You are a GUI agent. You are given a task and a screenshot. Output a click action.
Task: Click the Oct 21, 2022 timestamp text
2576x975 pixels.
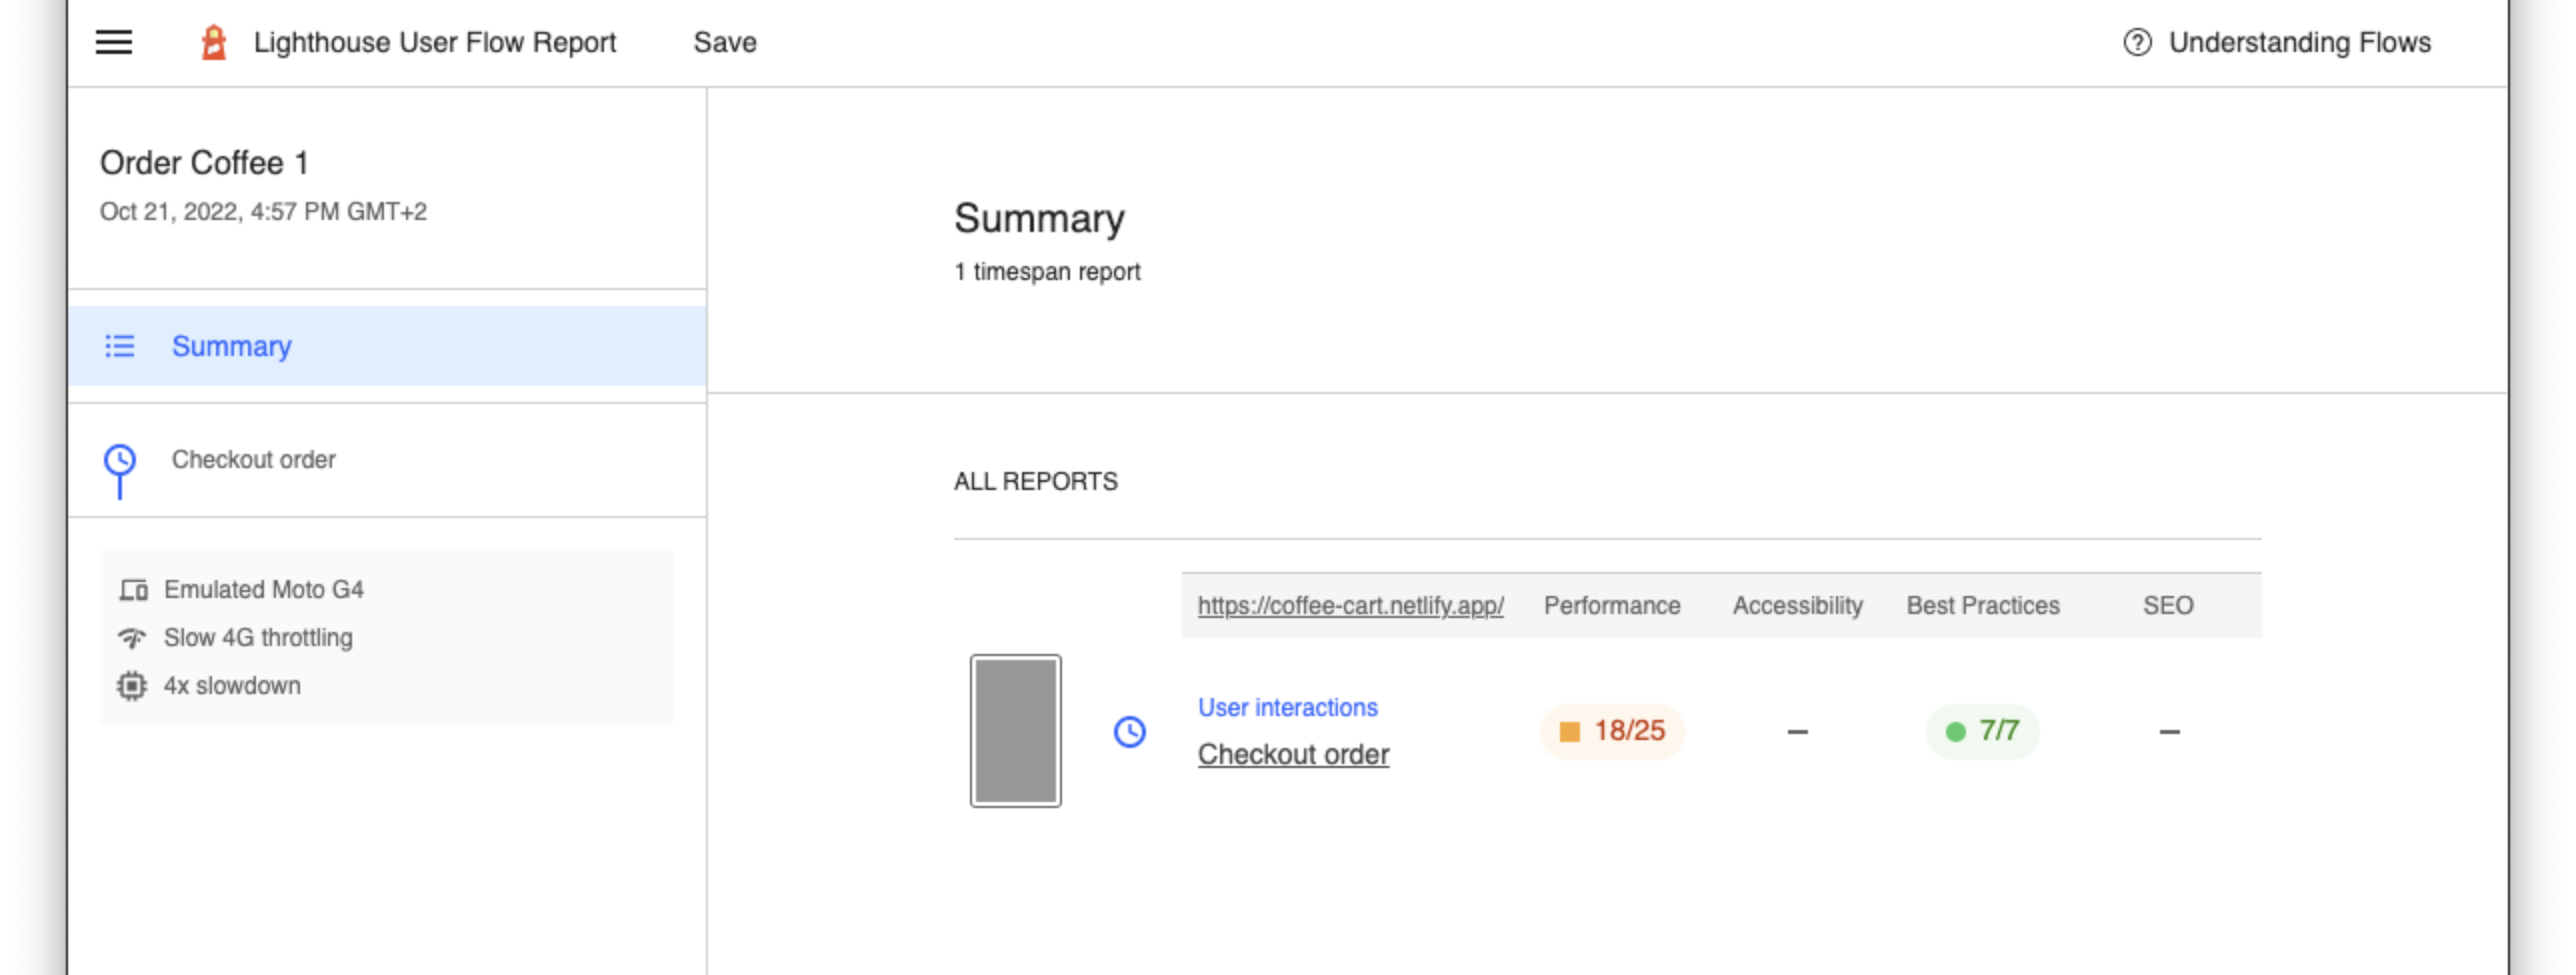coord(263,211)
